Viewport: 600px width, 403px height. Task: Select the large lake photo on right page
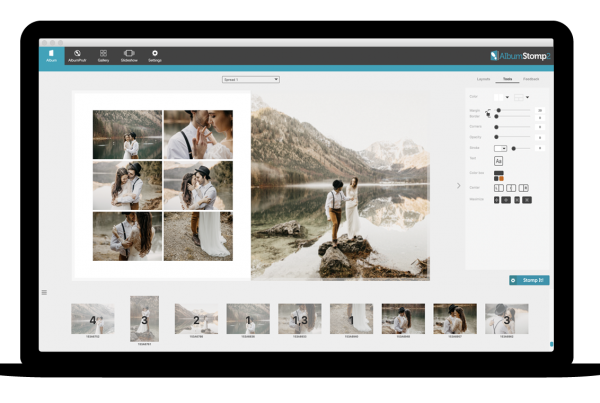(340, 186)
